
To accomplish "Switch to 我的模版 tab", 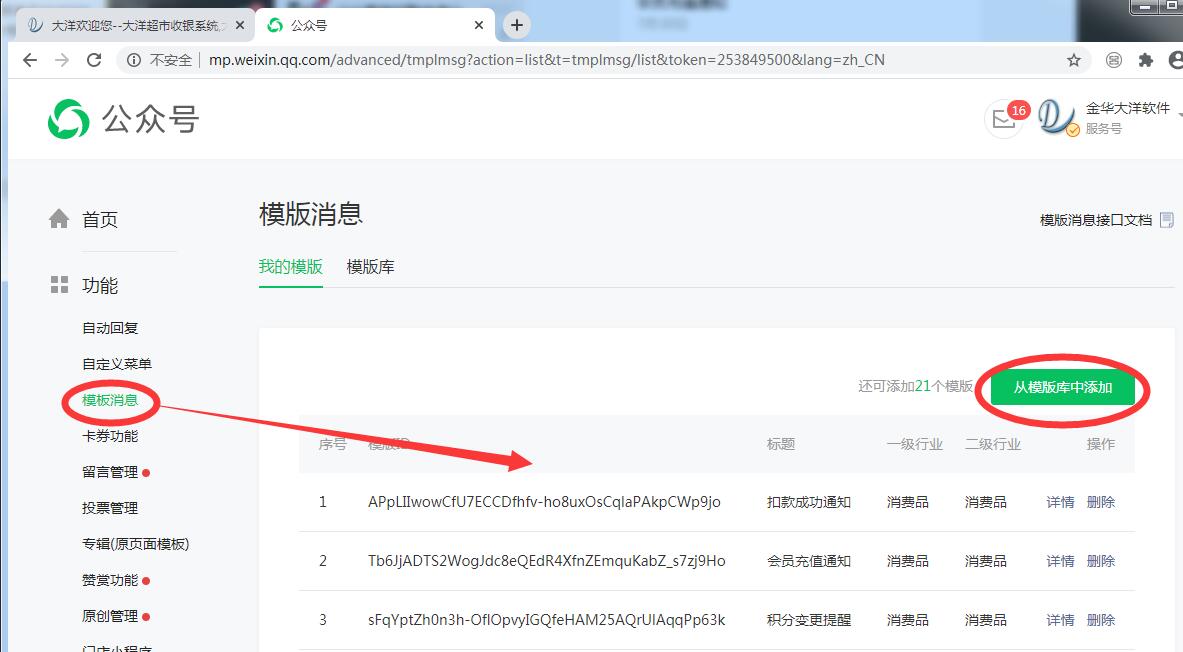I will [x=290, y=266].
